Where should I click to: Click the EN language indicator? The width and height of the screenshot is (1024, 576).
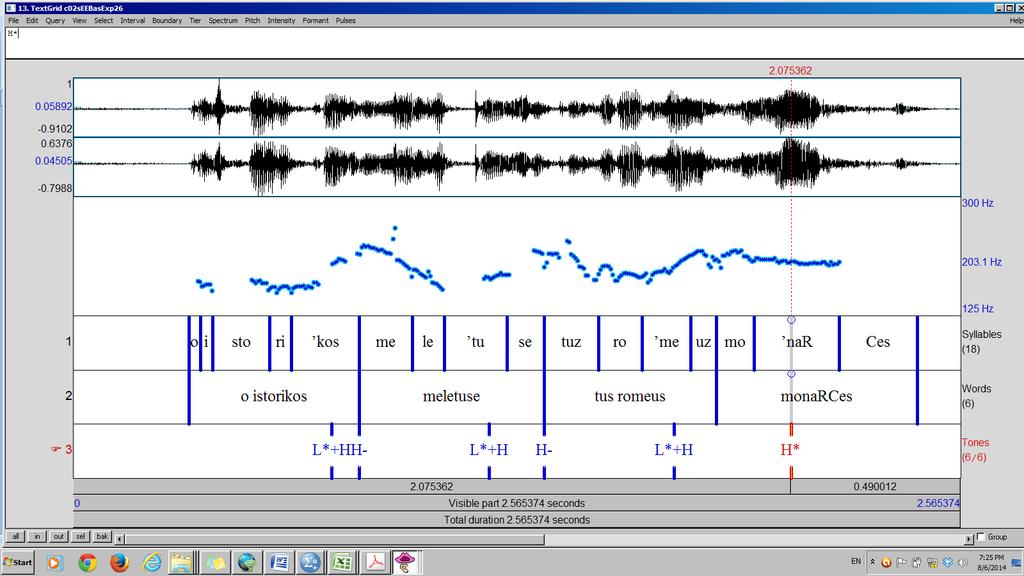[856, 562]
